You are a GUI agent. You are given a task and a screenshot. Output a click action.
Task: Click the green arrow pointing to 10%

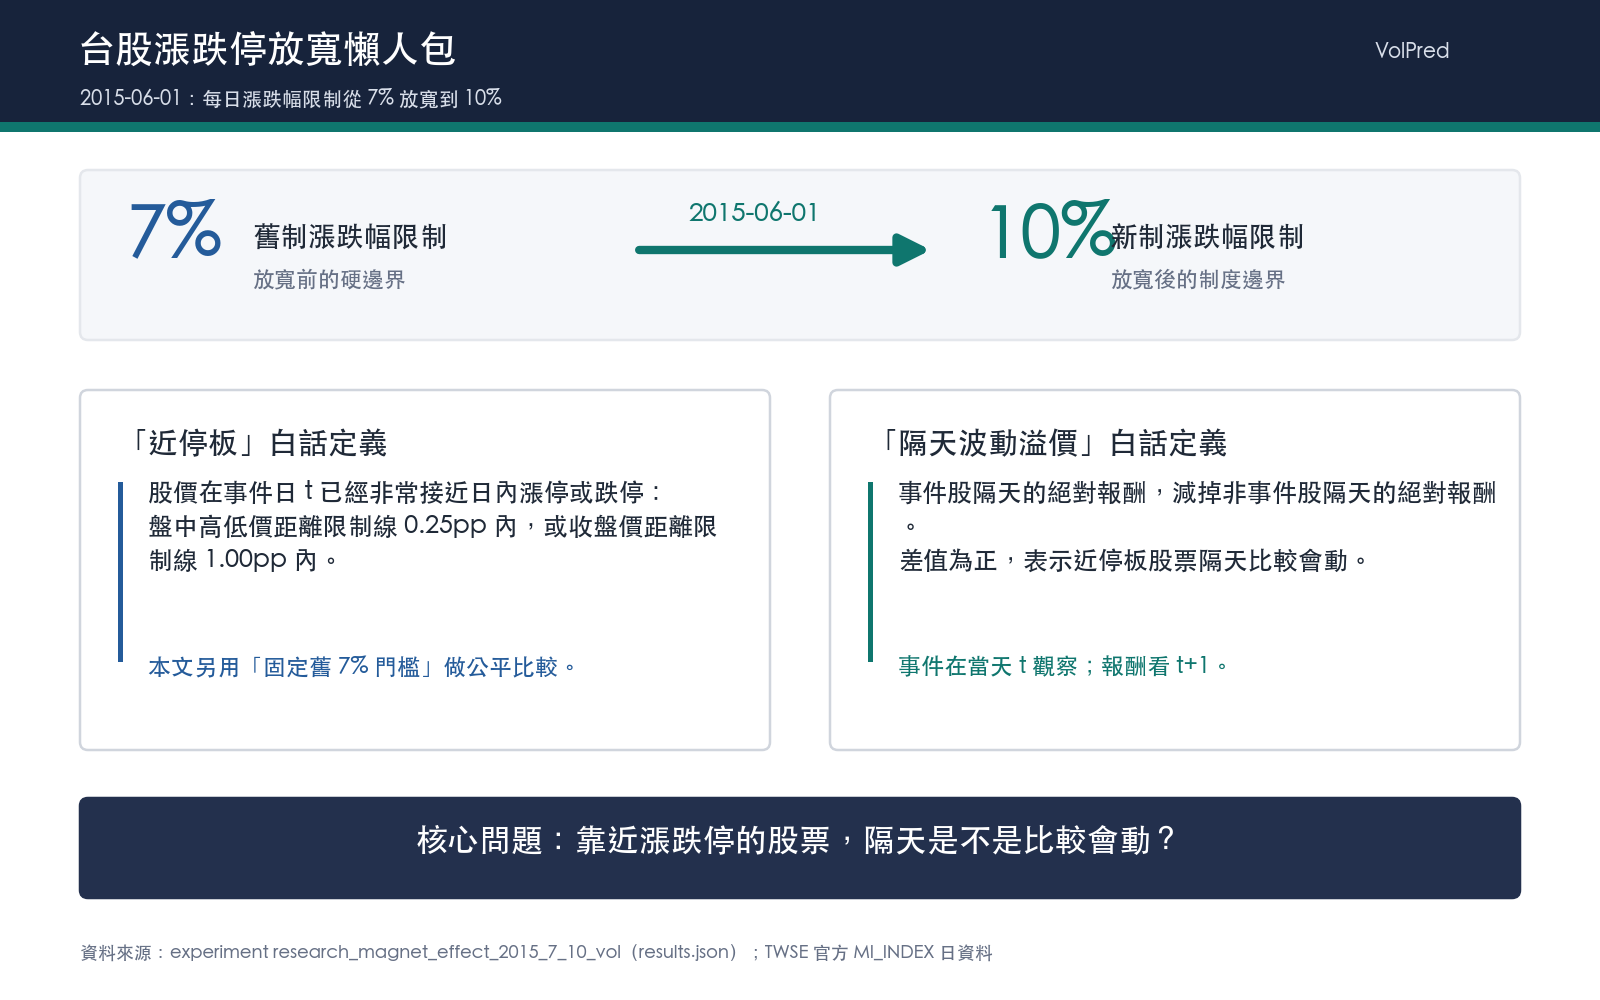click(x=781, y=250)
